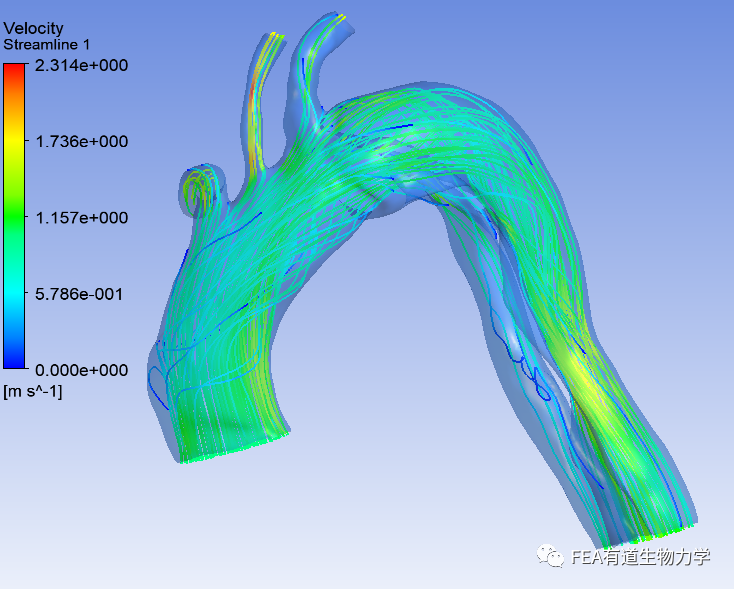Click the 1.736e+000 legend value
The height and width of the screenshot is (589, 734).
pos(81,141)
